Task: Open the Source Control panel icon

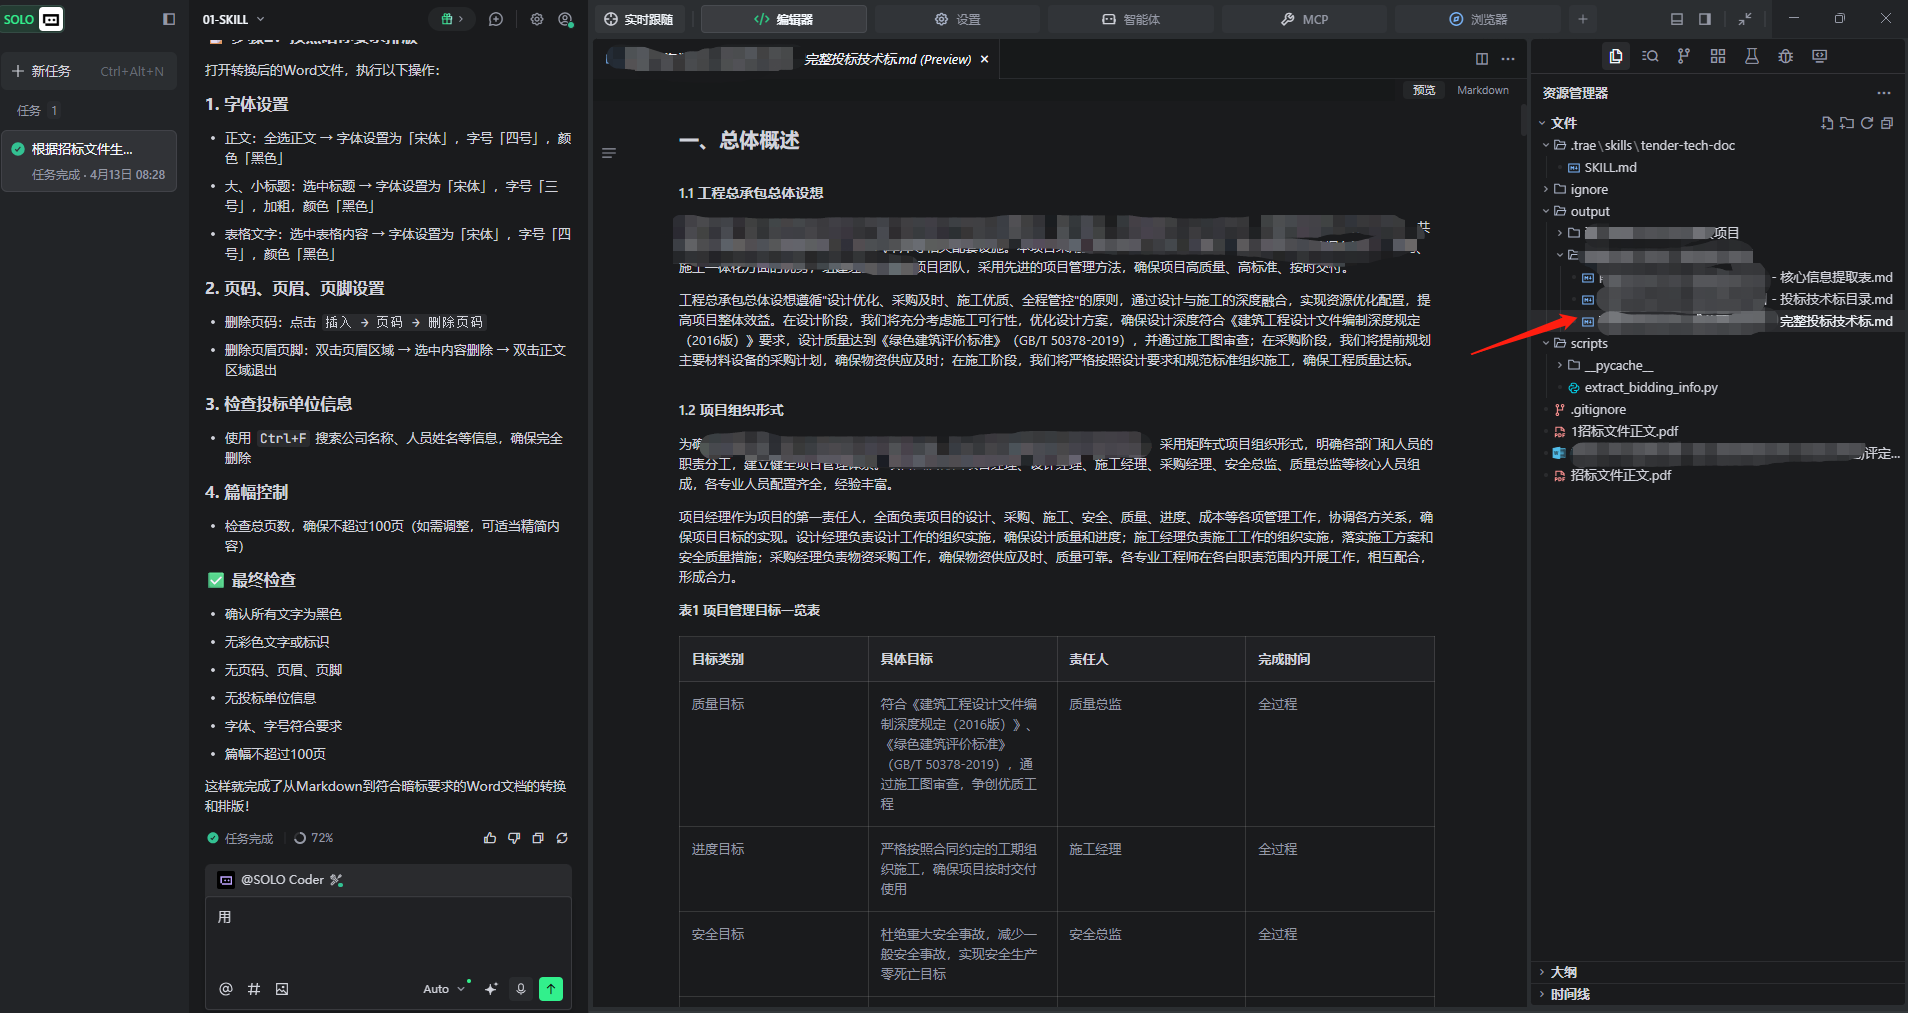Action: [x=1684, y=56]
